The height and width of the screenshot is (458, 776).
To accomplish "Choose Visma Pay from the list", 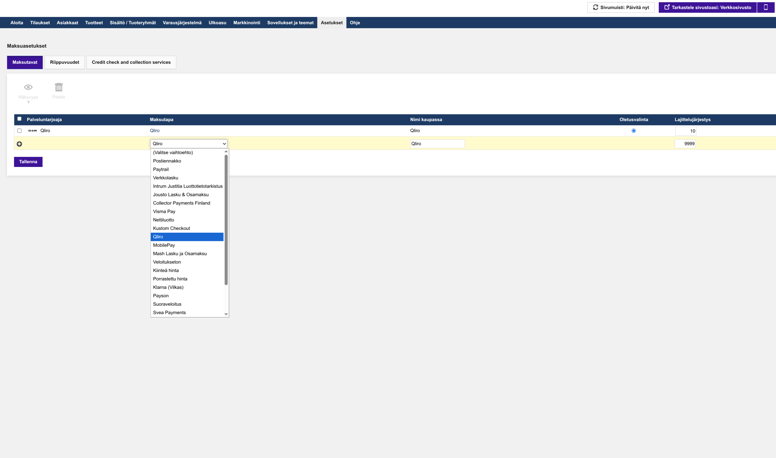I will 187,211.
